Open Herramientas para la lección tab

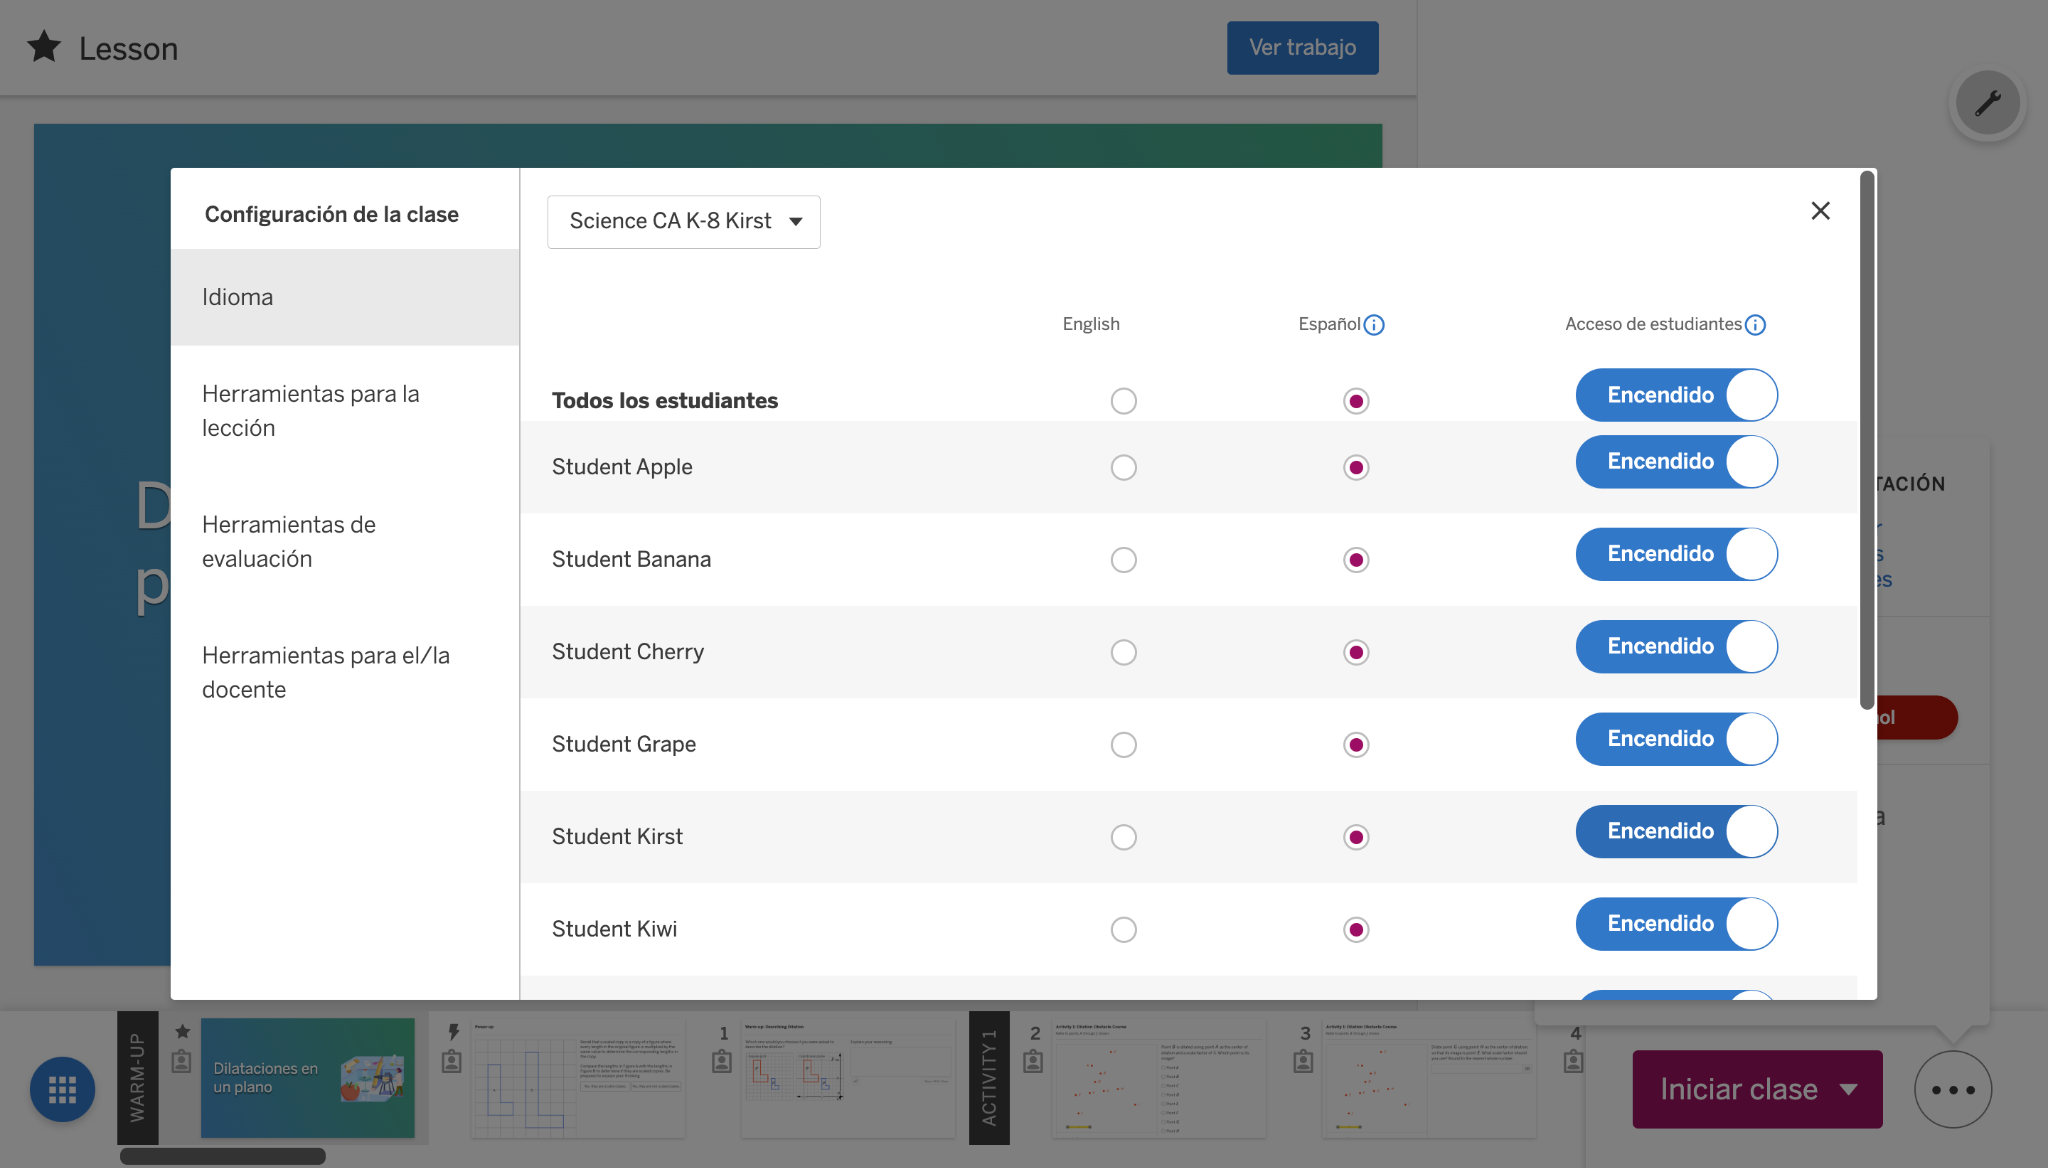pos(310,411)
